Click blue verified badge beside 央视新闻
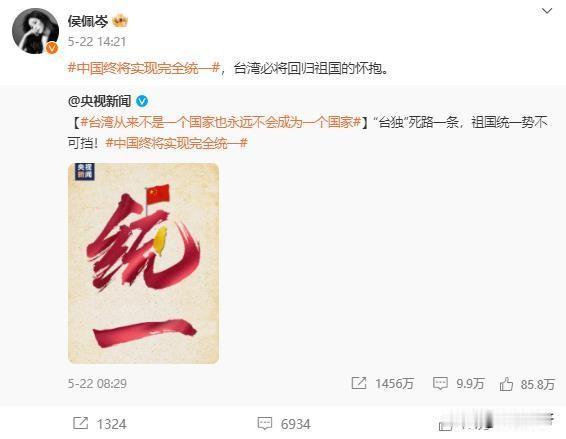Image resolution: width=566 pixels, height=439 pixels. pos(142,101)
